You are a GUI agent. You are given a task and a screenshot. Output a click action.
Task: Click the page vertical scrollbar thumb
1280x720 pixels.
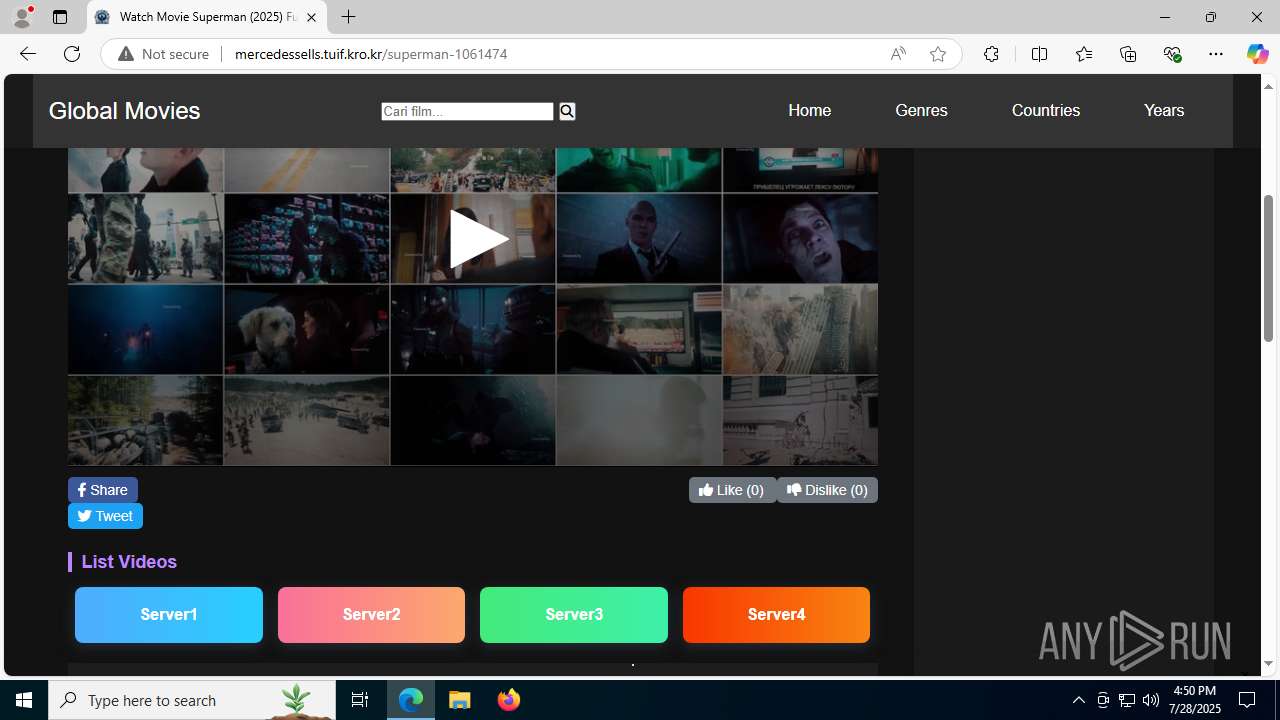pos(1269,268)
